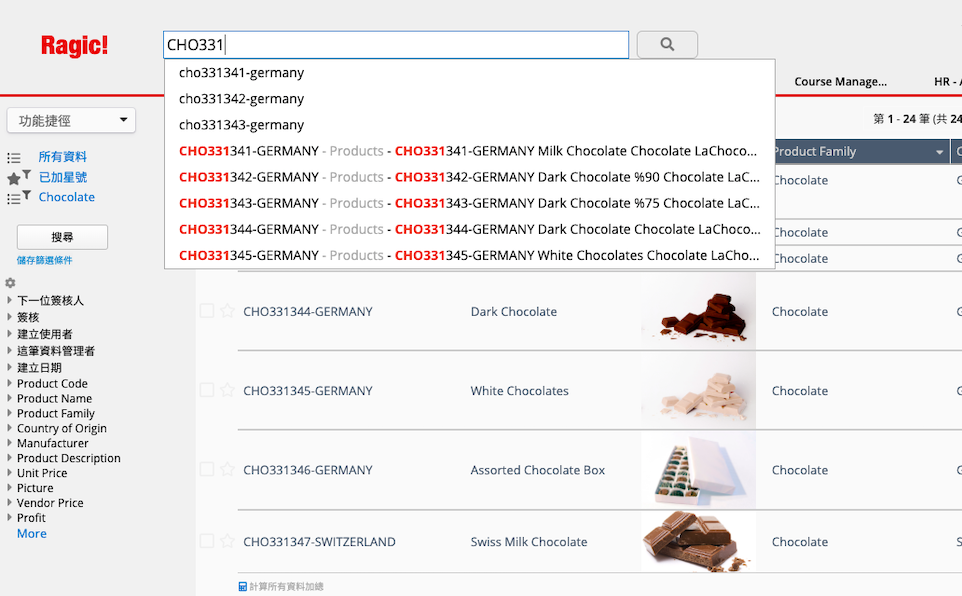Viewport: 962px width, 596px height.
Task: Star the CHO331344-GERMANY record
Action: 227,311
